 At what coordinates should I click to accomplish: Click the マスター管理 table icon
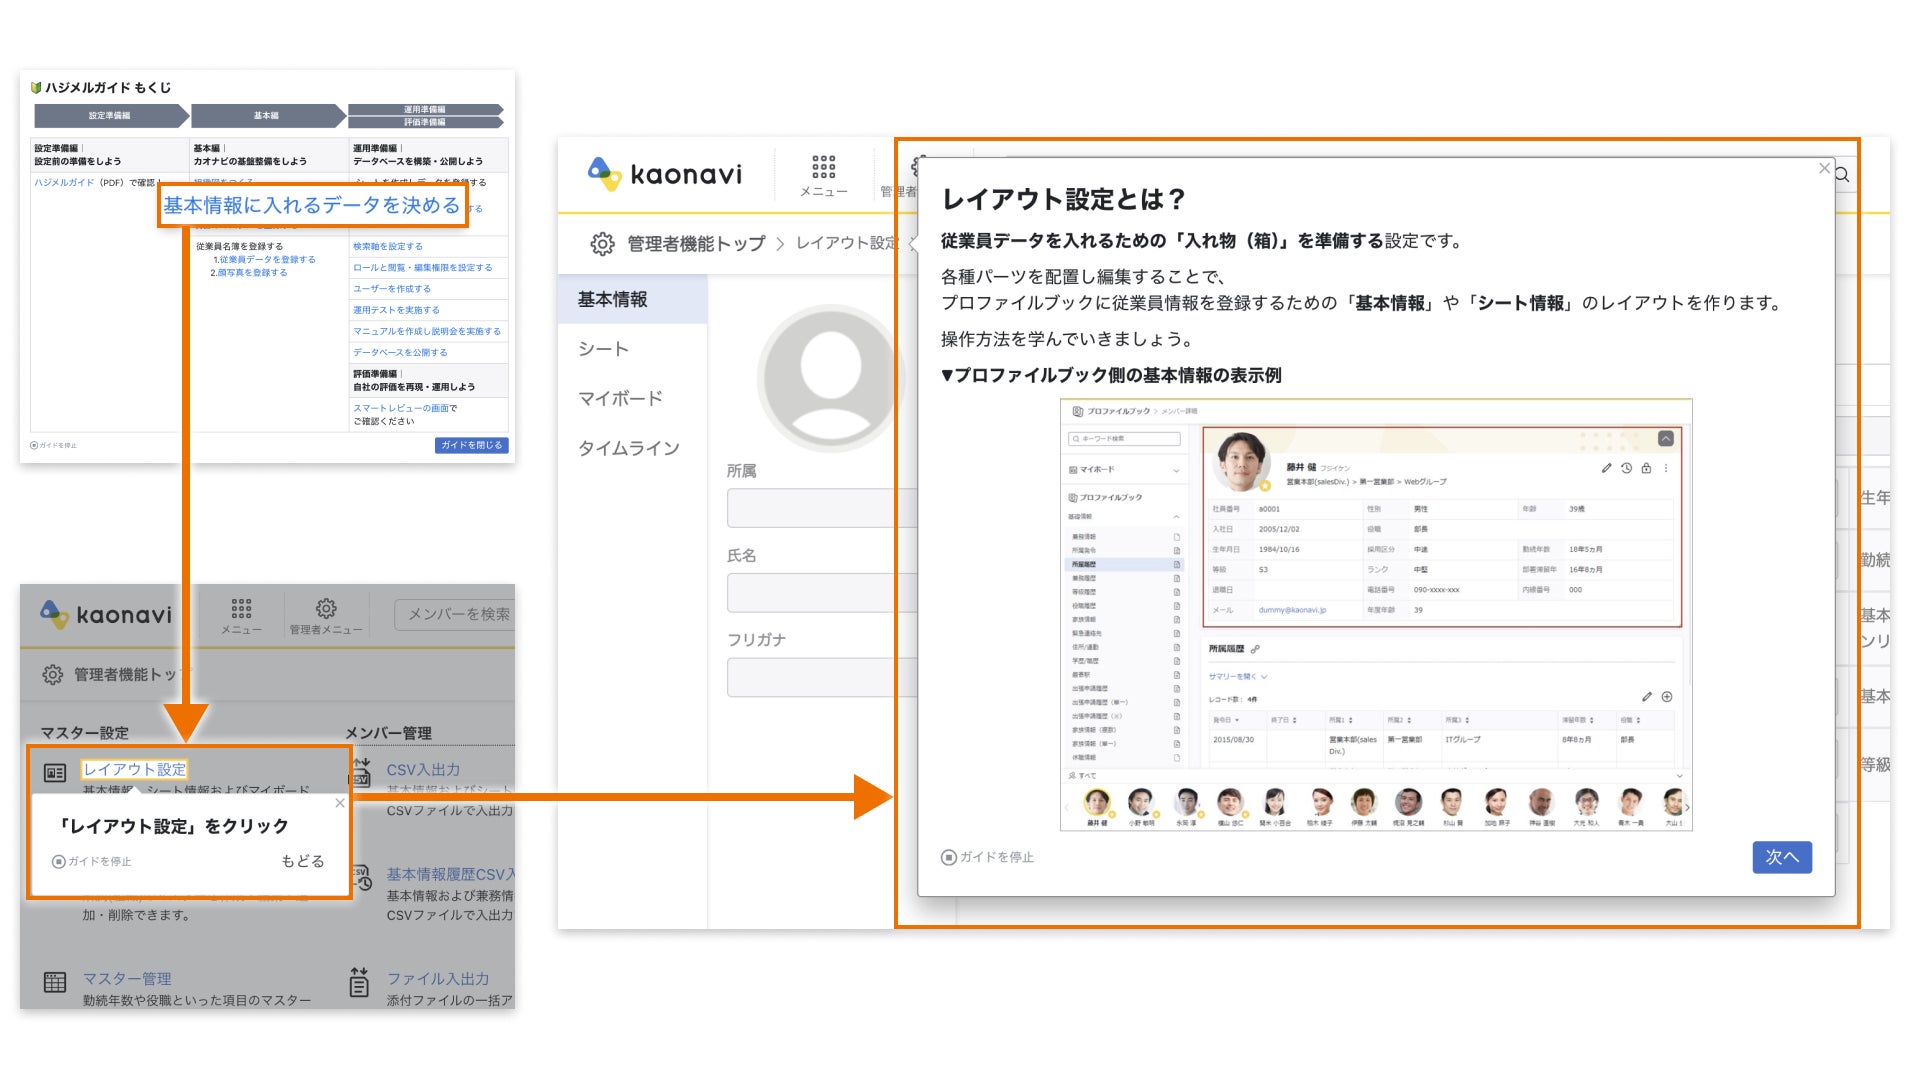55,982
